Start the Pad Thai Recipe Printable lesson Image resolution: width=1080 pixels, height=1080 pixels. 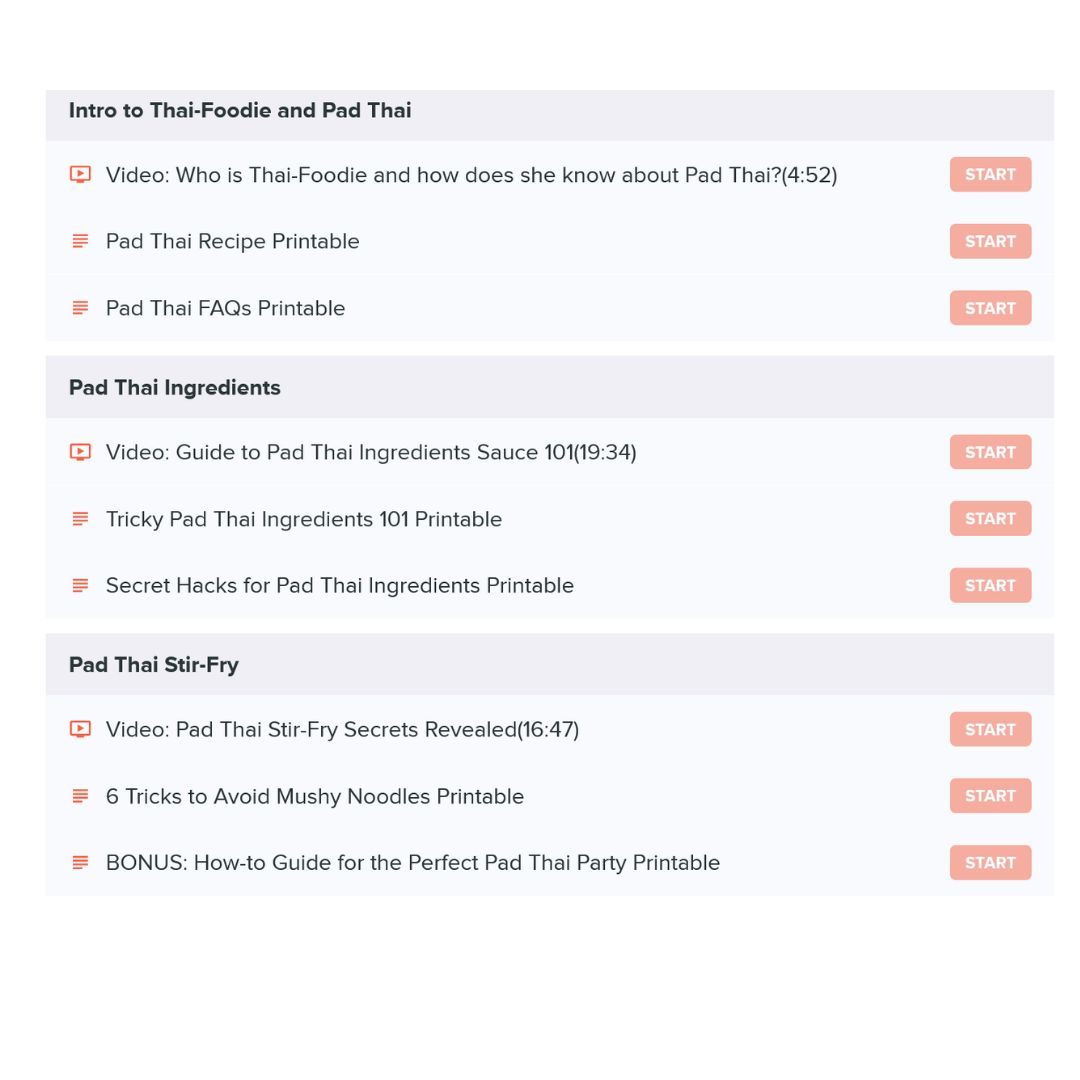pyautogui.click(x=990, y=241)
